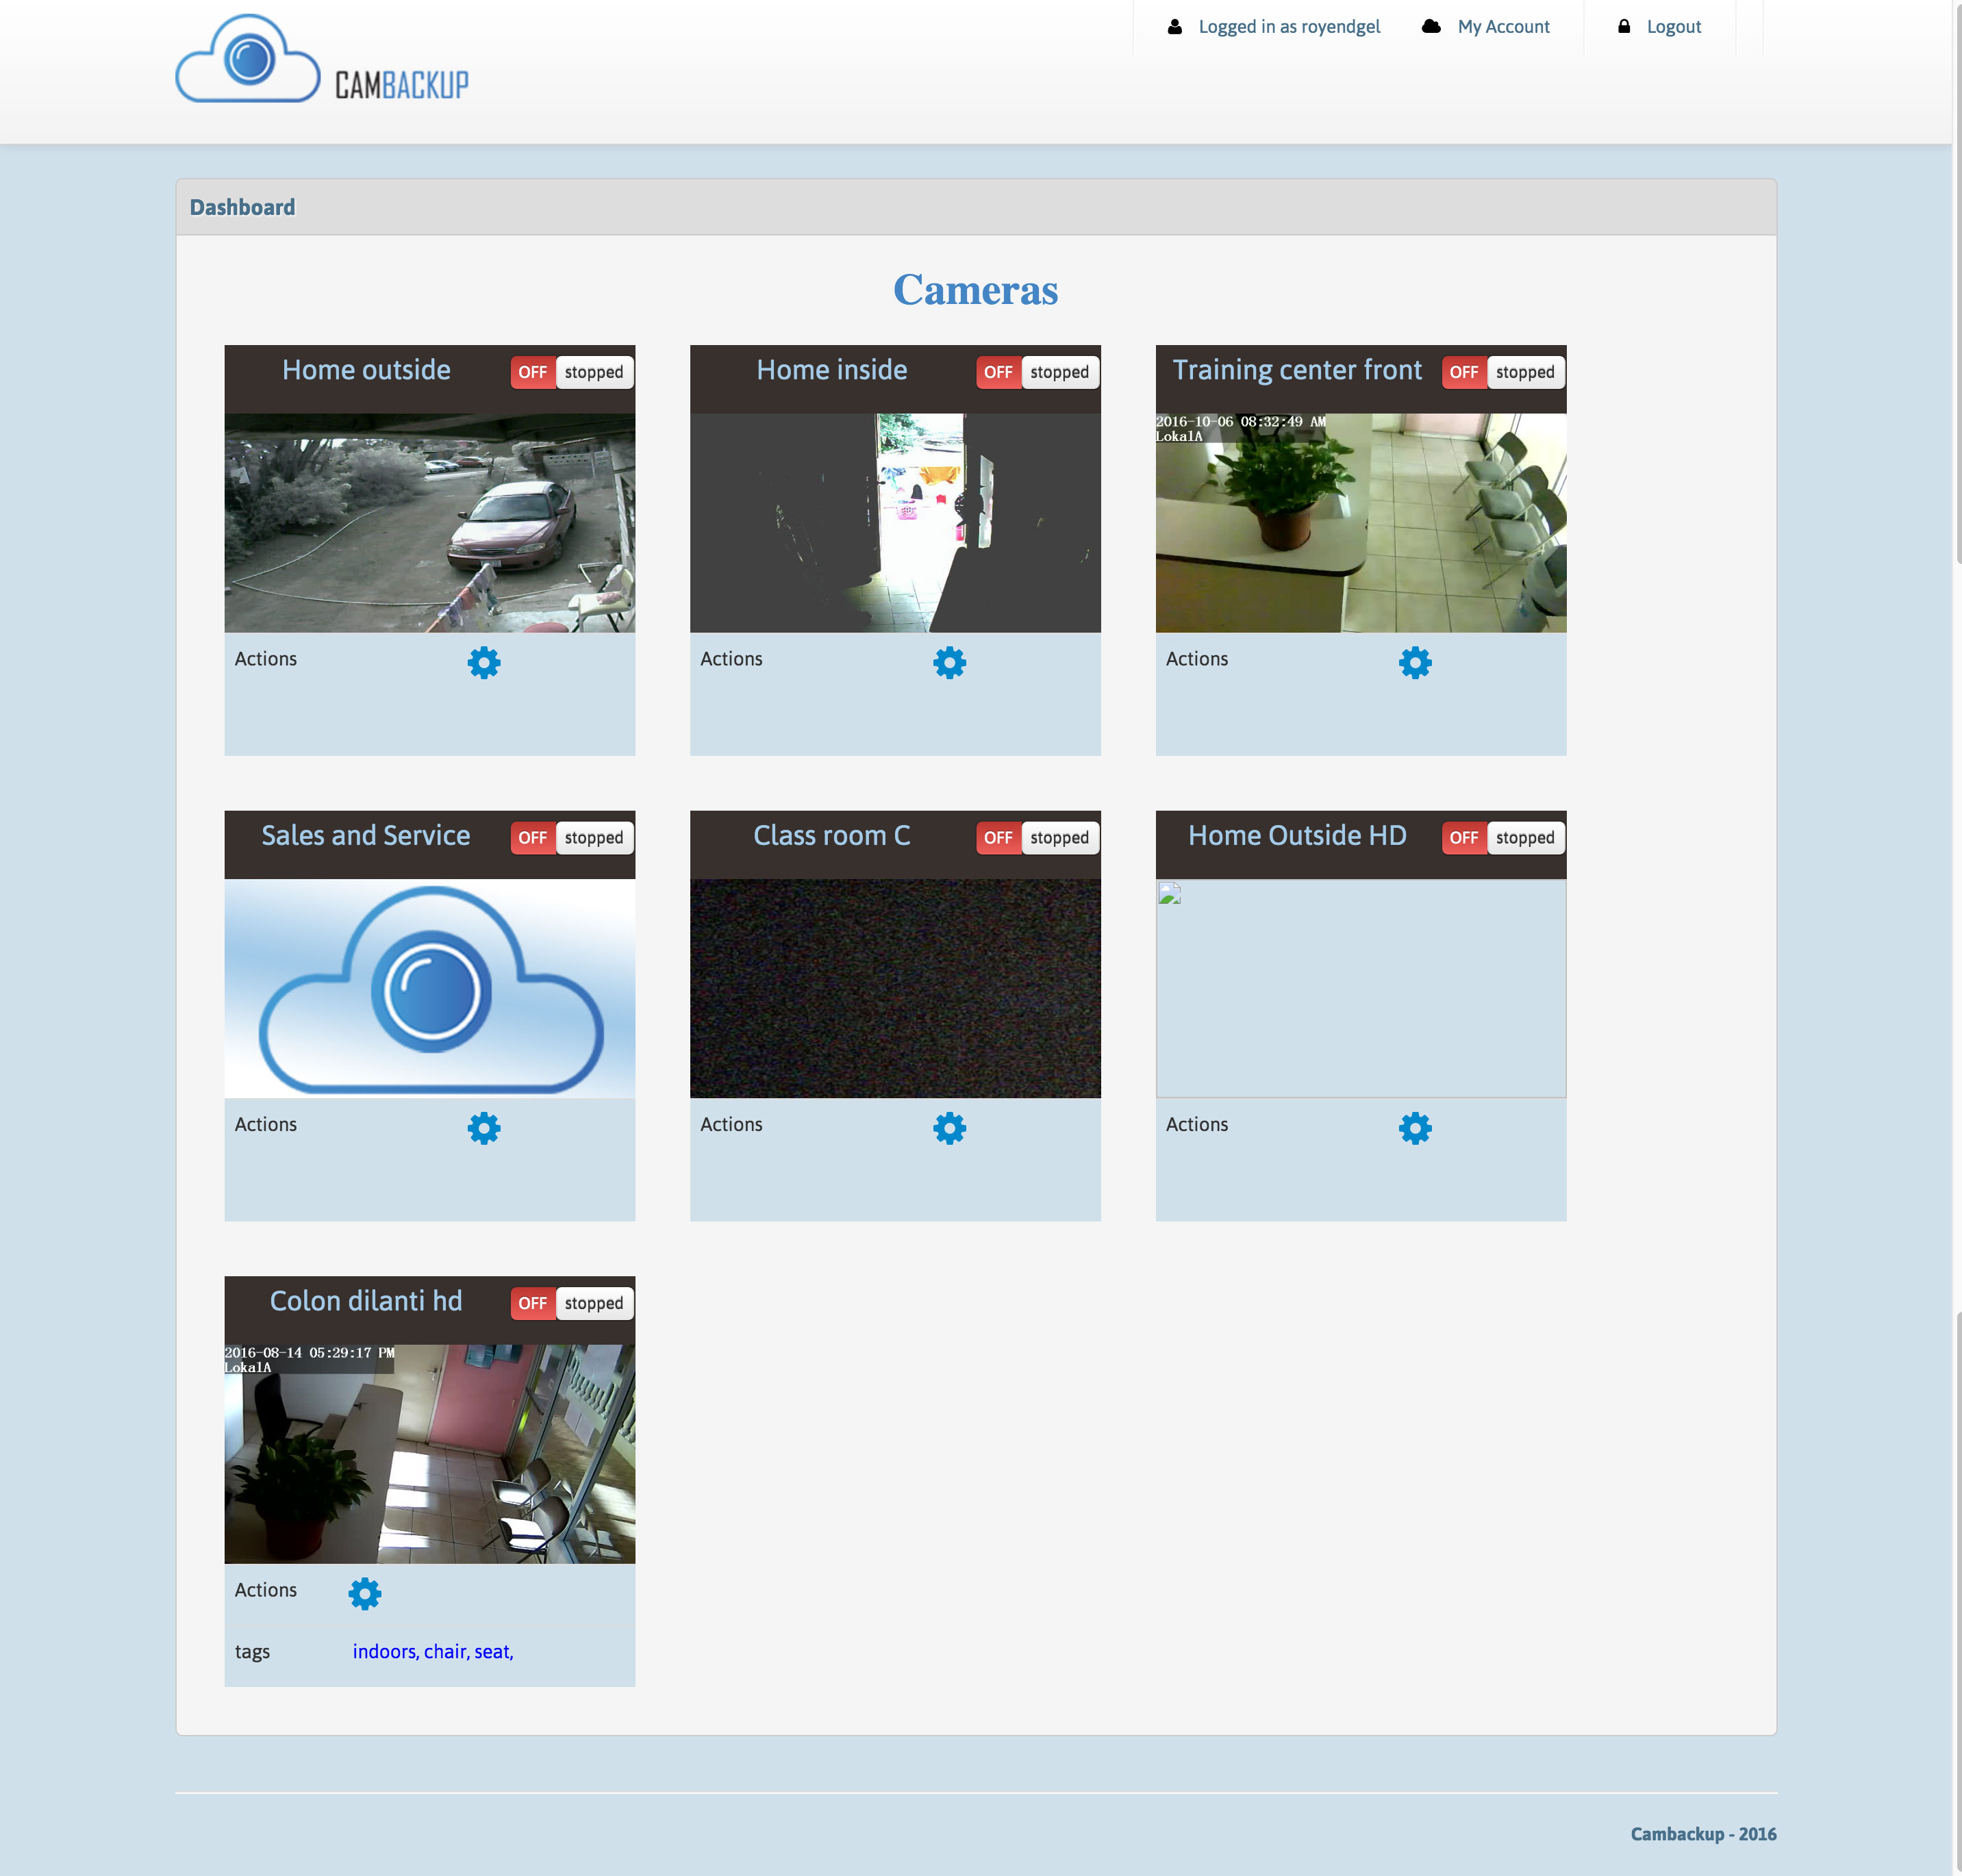Open actions gear for Home Outside HD
The width and height of the screenshot is (1962, 1876).
1415,1128
